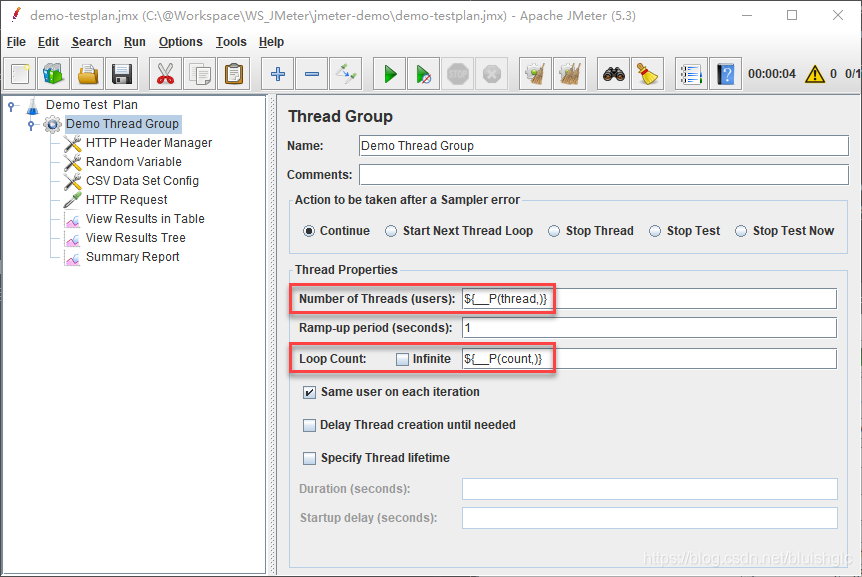
Task: Select View Results Tree listener
Action: tap(135, 238)
